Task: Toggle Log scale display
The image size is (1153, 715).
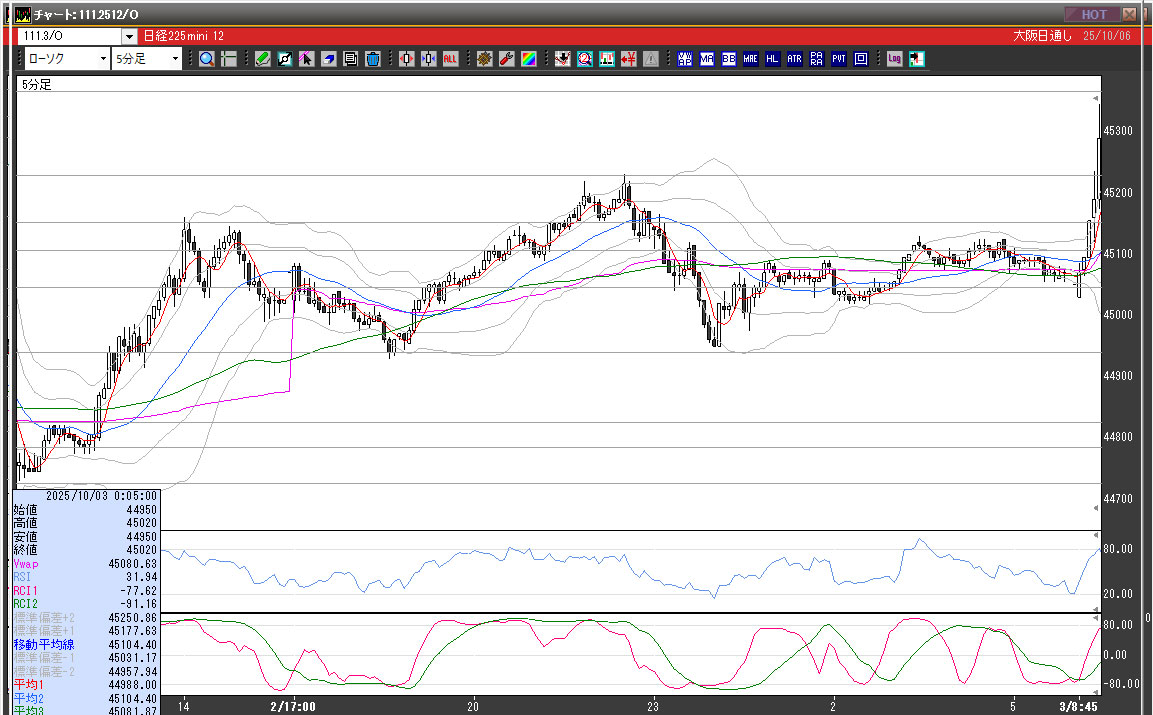Action: pyautogui.click(x=893, y=59)
